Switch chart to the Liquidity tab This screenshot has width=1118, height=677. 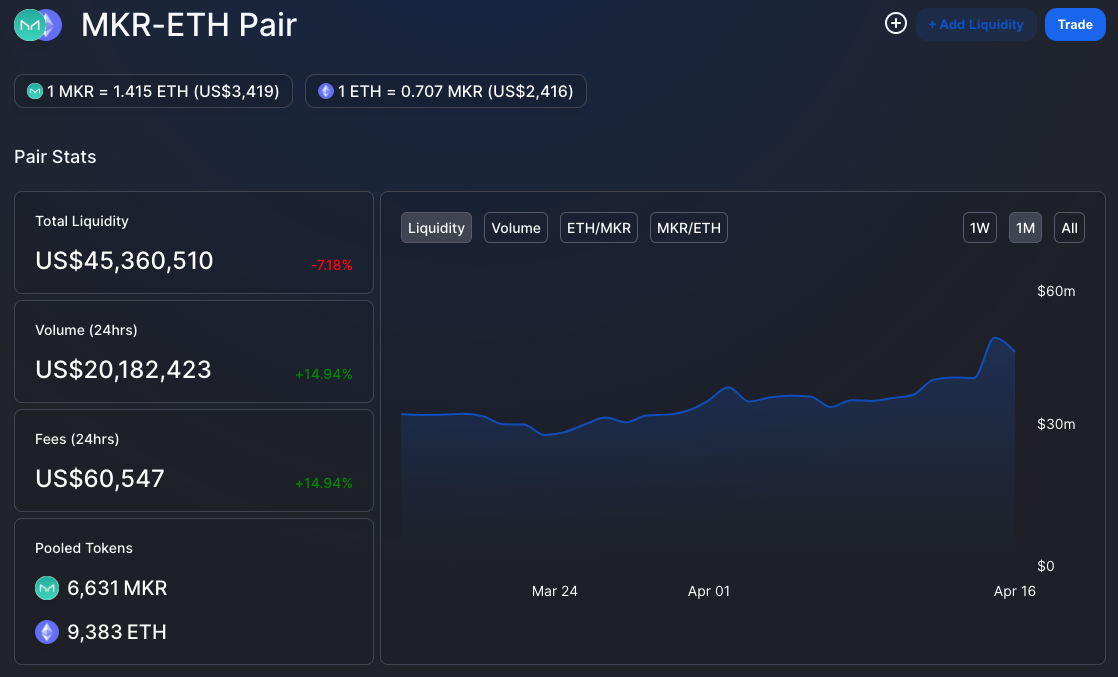436,228
